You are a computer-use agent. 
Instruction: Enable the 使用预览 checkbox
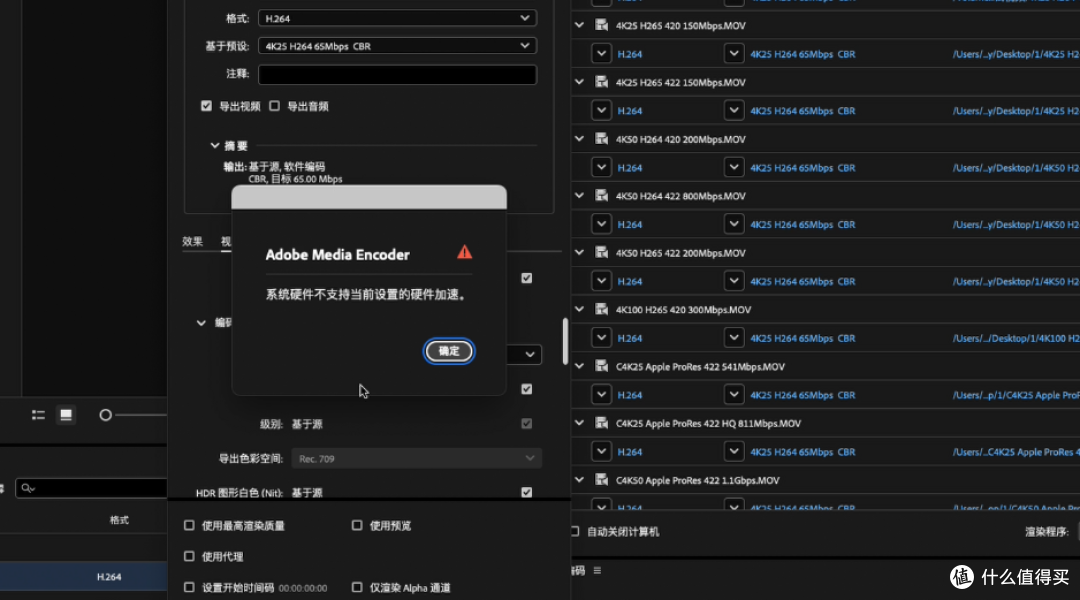[x=357, y=526]
